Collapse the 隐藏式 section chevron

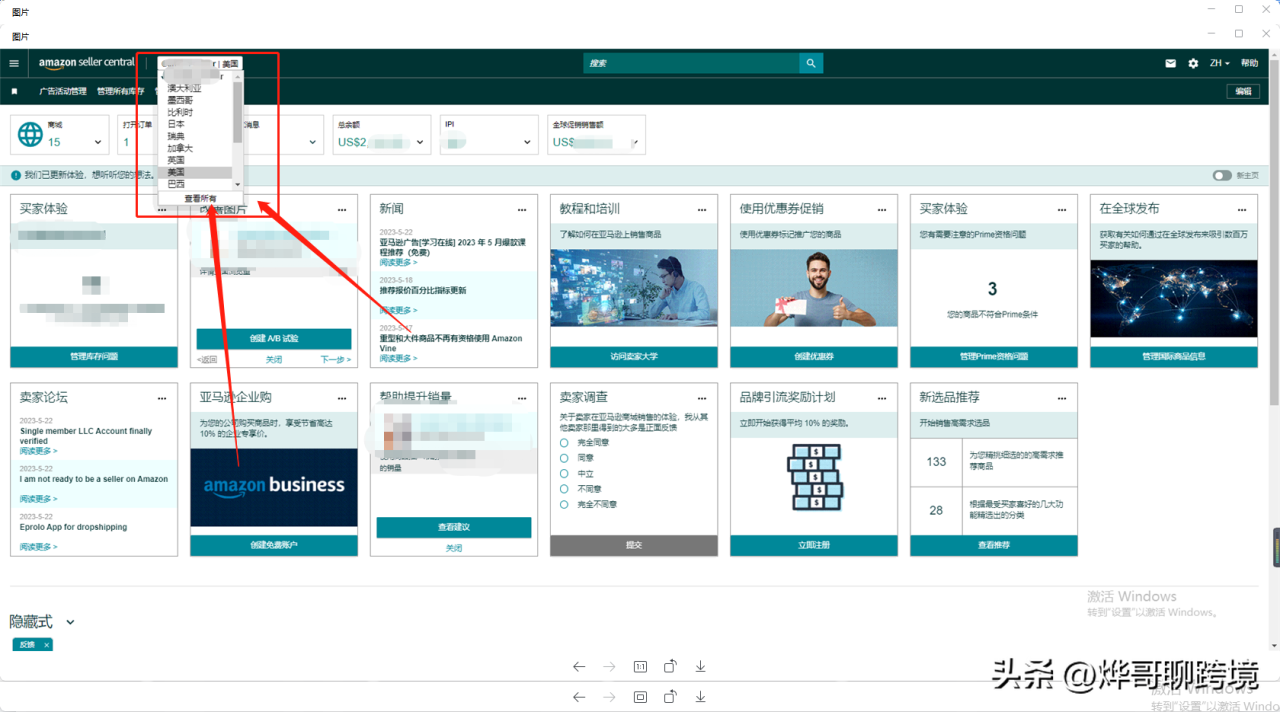(x=70, y=622)
